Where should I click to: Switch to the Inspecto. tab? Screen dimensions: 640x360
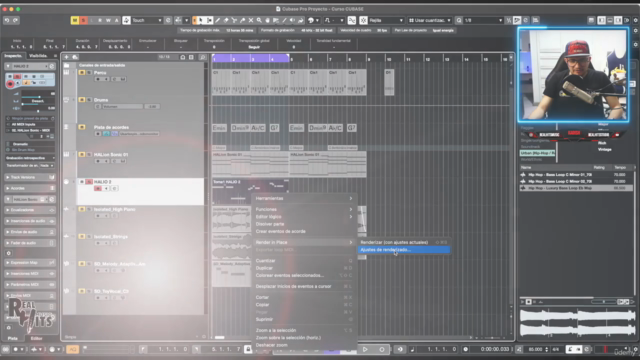pyautogui.click(x=13, y=56)
